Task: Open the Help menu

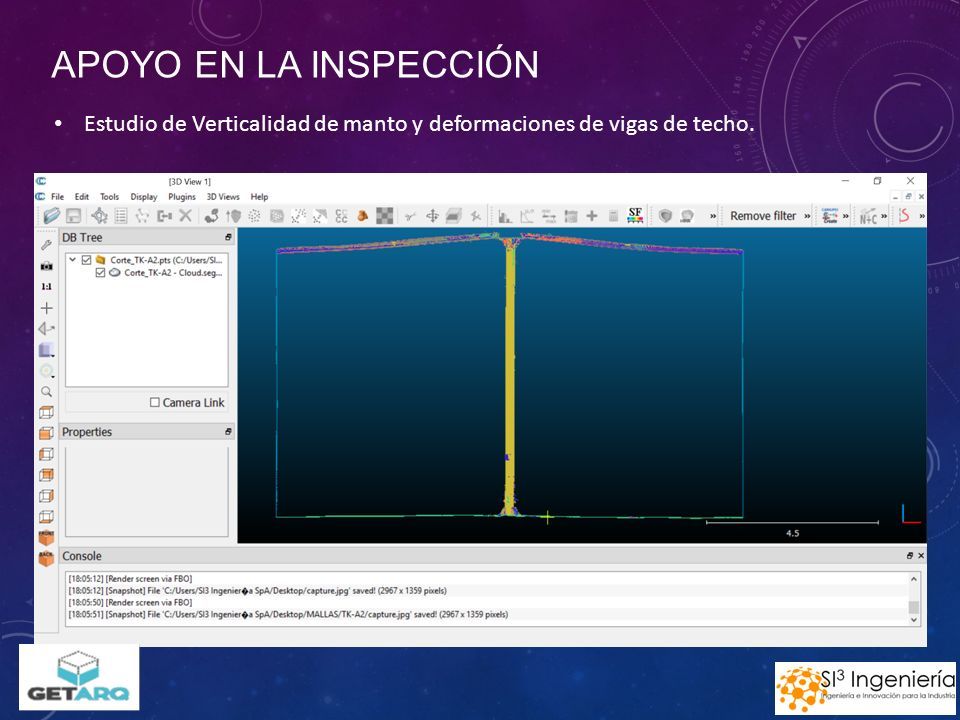Action: [259, 197]
